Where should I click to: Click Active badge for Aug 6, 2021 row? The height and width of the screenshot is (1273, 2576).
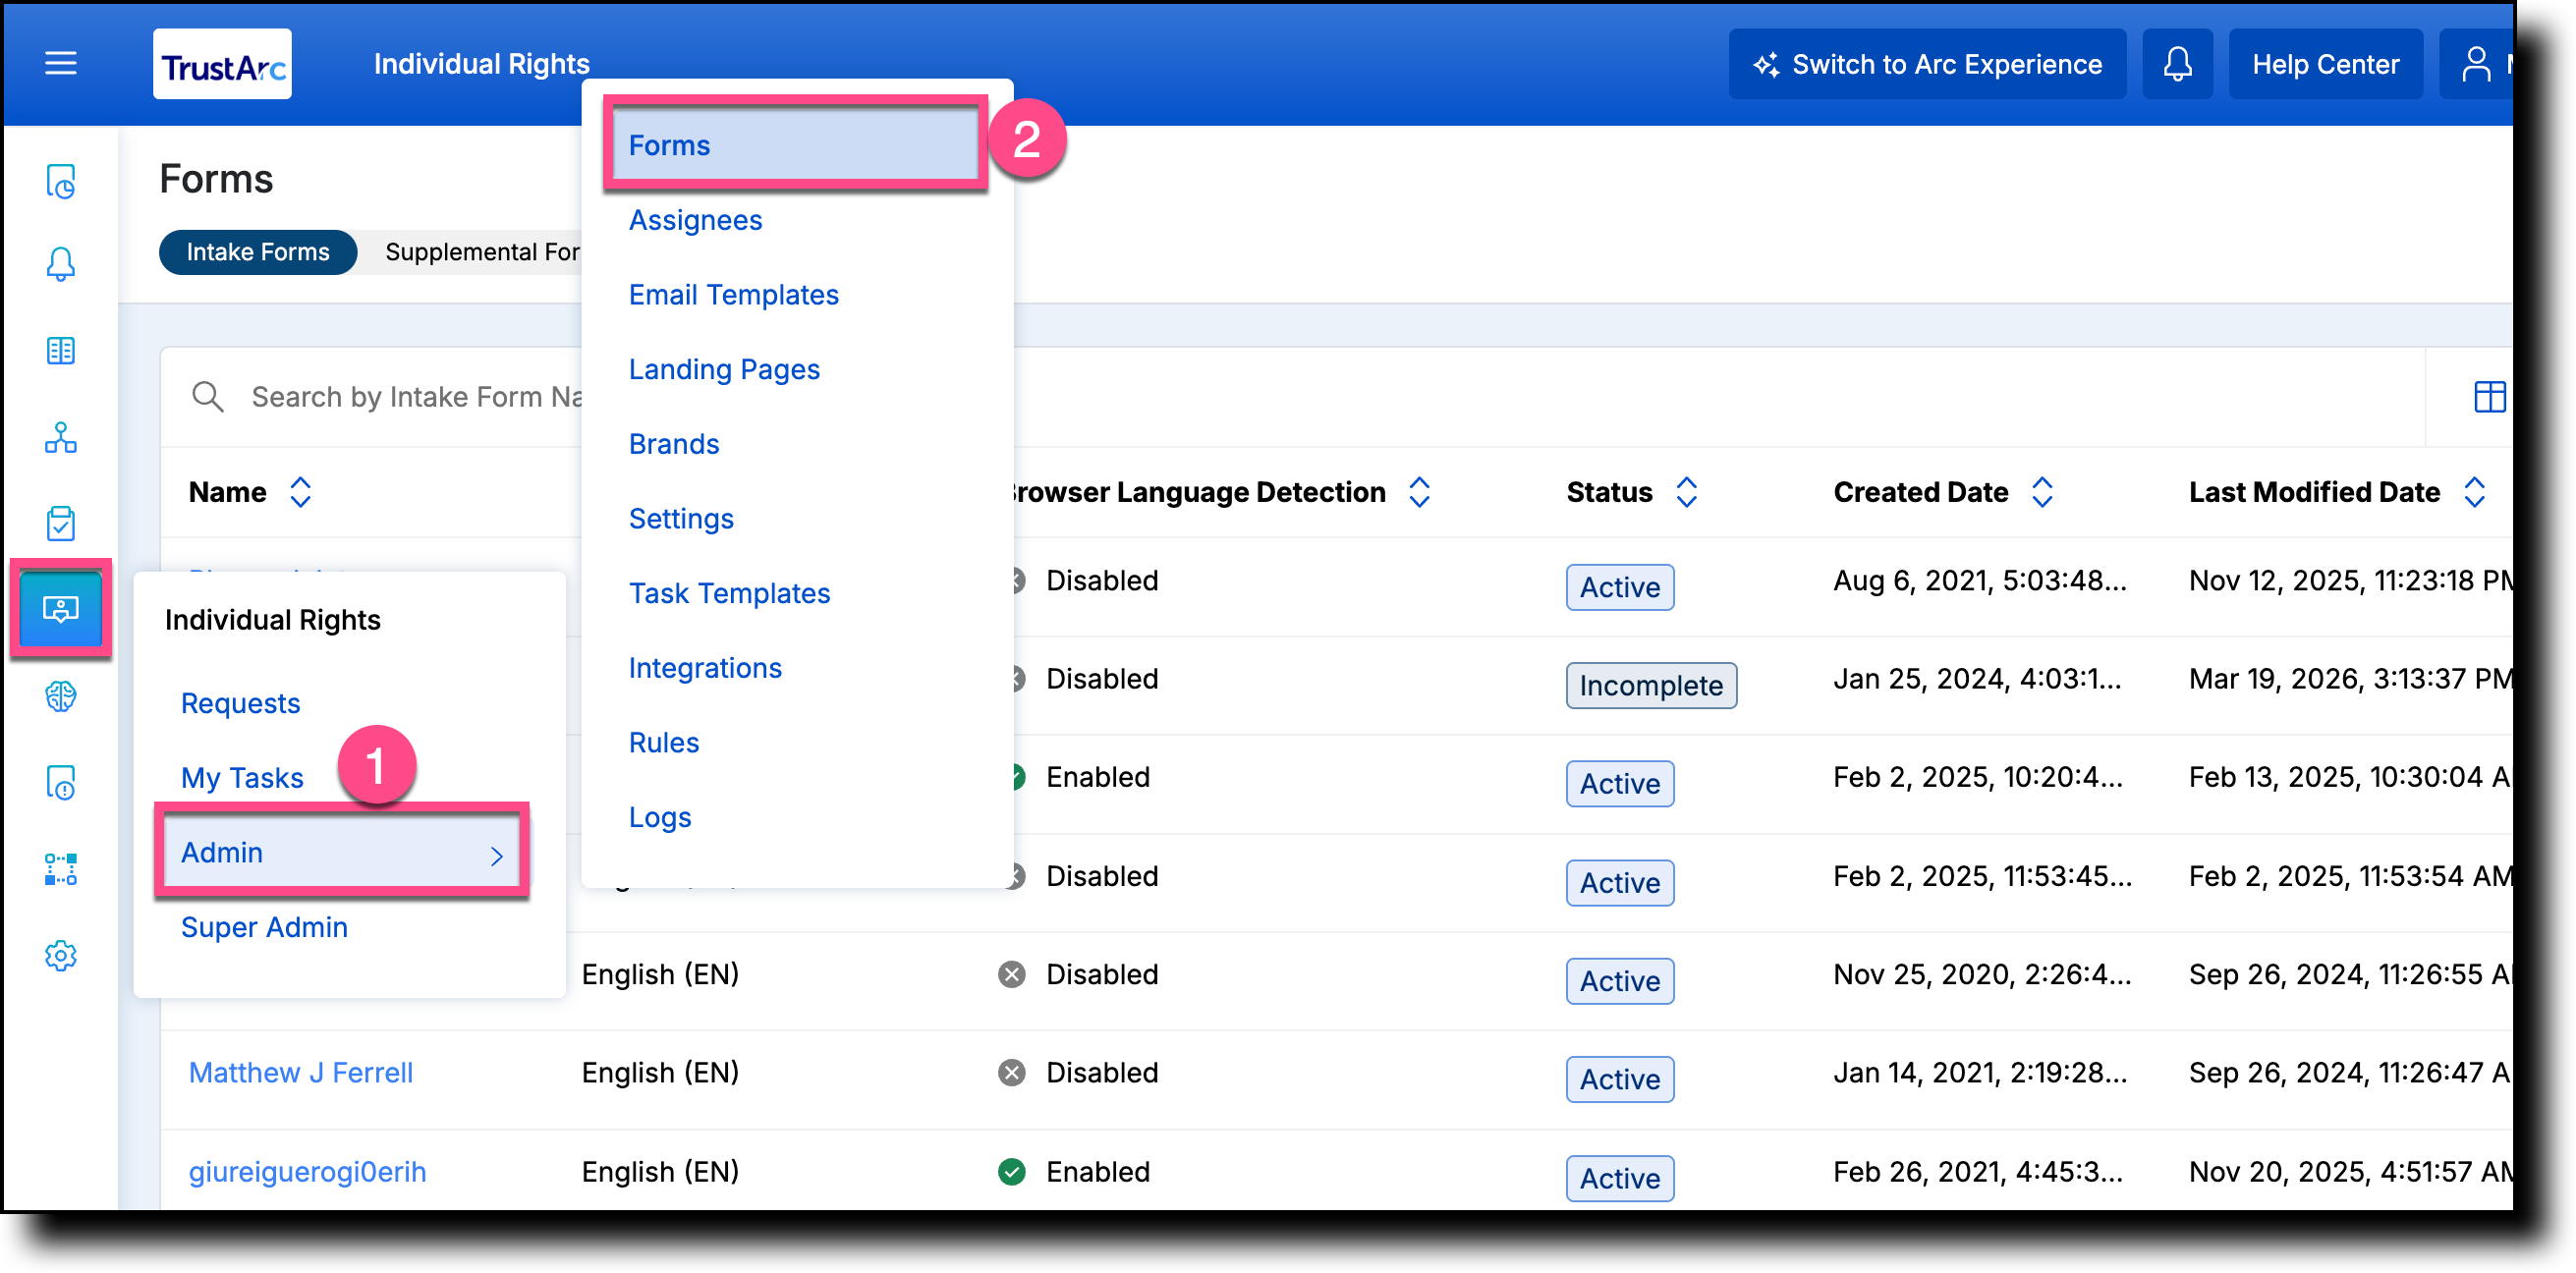tap(1619, 587)
